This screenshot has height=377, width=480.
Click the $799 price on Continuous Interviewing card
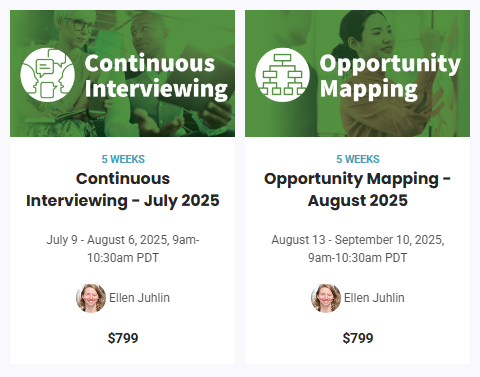tap(123, 338)
